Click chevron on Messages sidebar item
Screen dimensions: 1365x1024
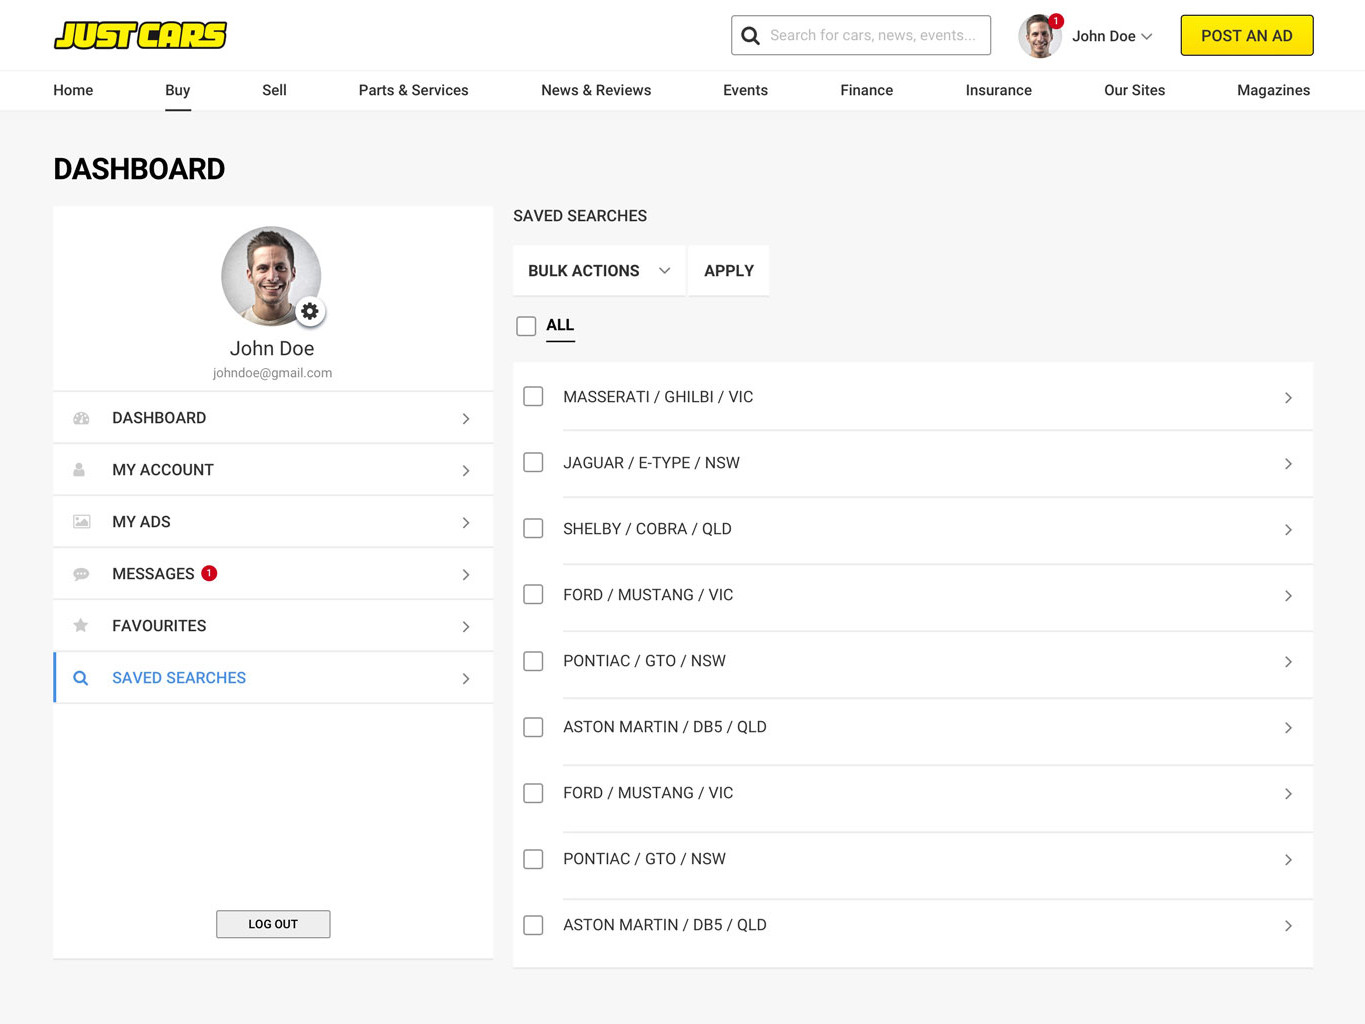[x=466, y=575]
